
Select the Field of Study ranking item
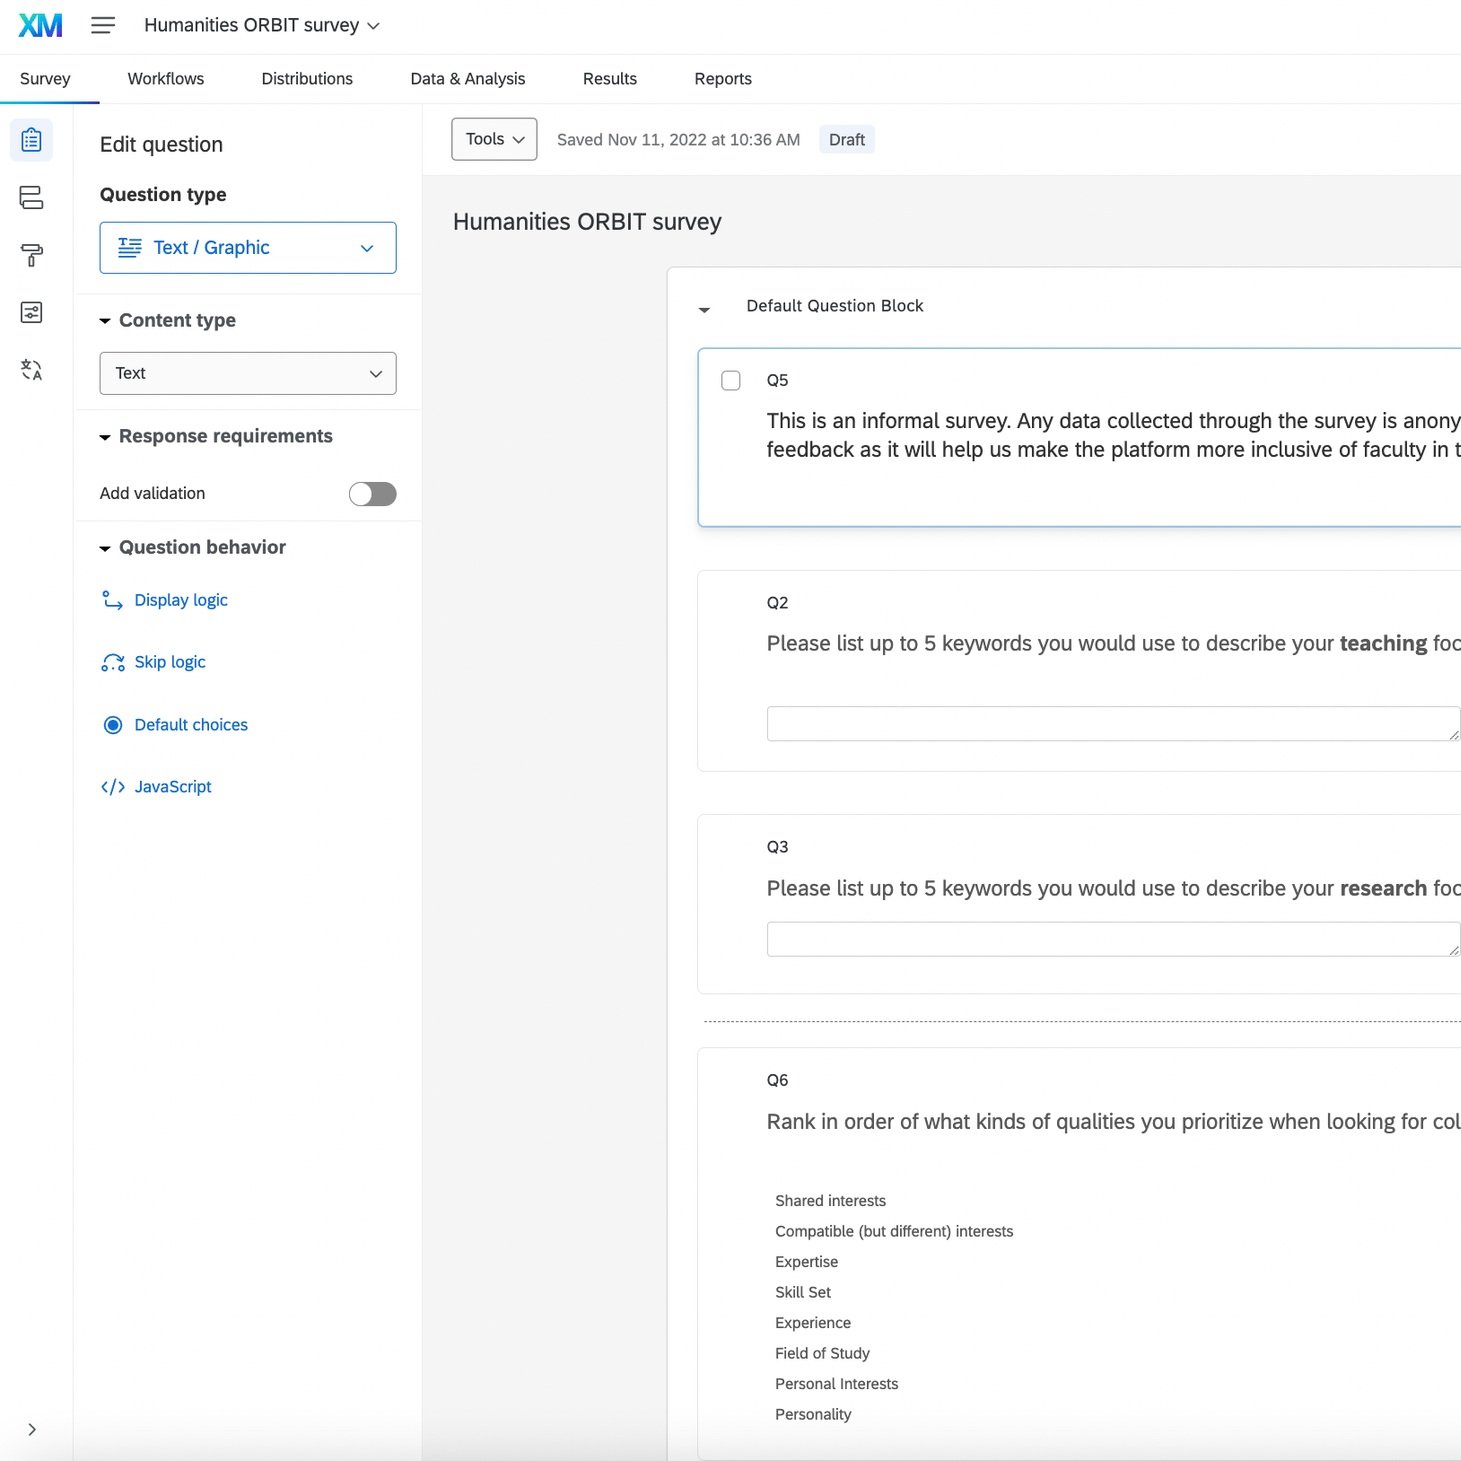(x=822, y=1354)
